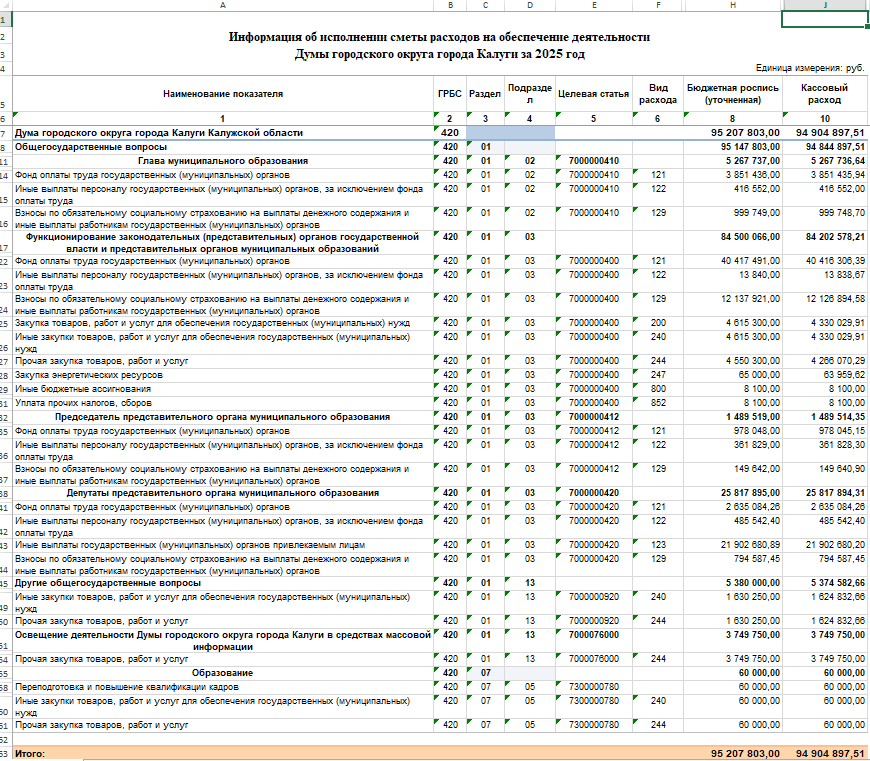The height and width of the screenshot is (761, 870).
Task: Click the 'Наименование показателя' header cell
Action: [223, 93]
